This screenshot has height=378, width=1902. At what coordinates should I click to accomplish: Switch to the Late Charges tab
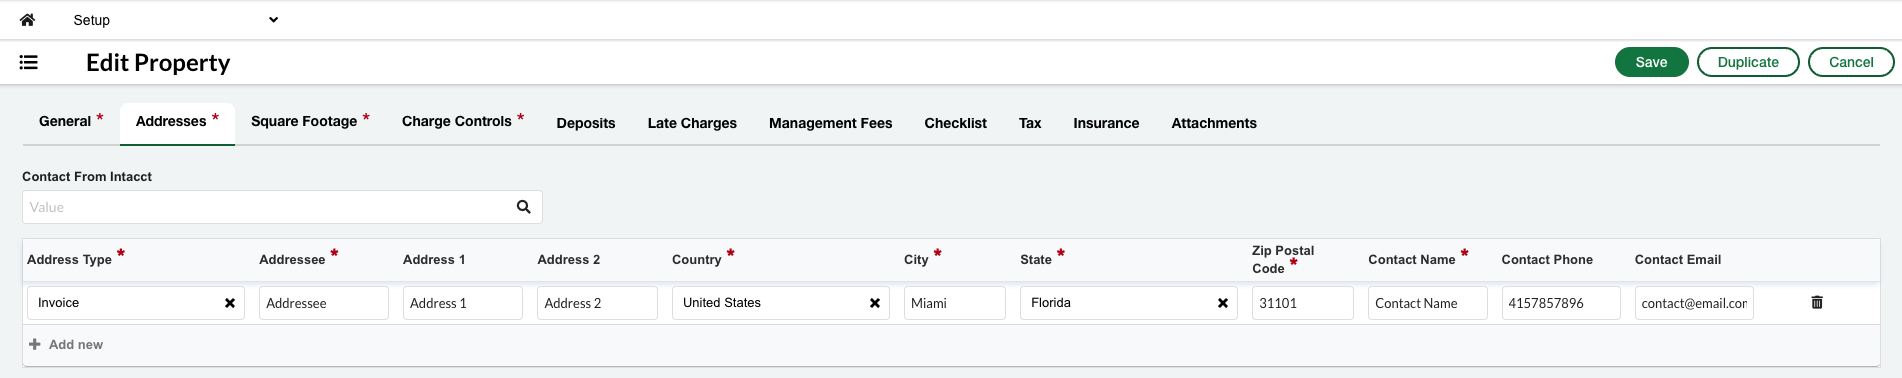(692, 123)
